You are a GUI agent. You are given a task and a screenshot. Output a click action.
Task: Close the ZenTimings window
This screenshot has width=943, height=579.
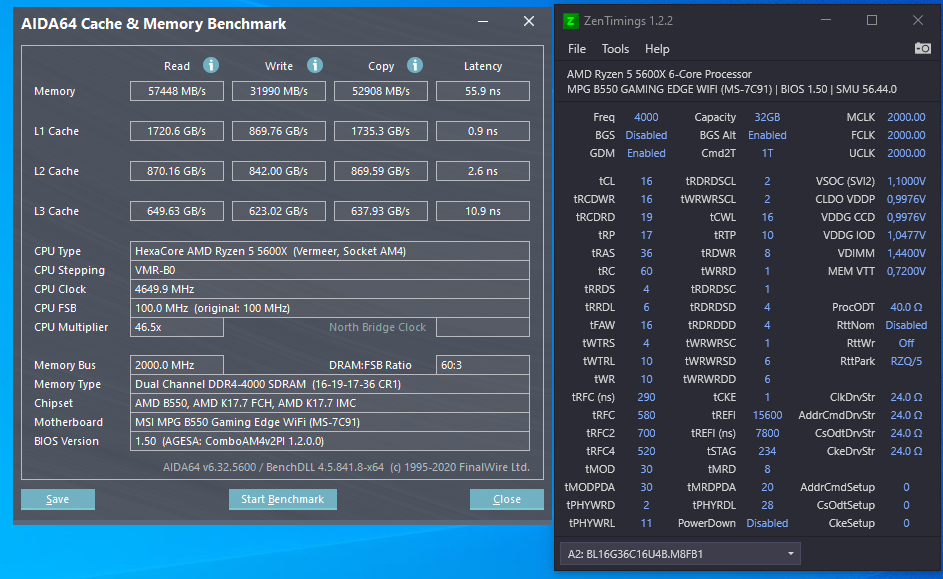click(918, 20)
